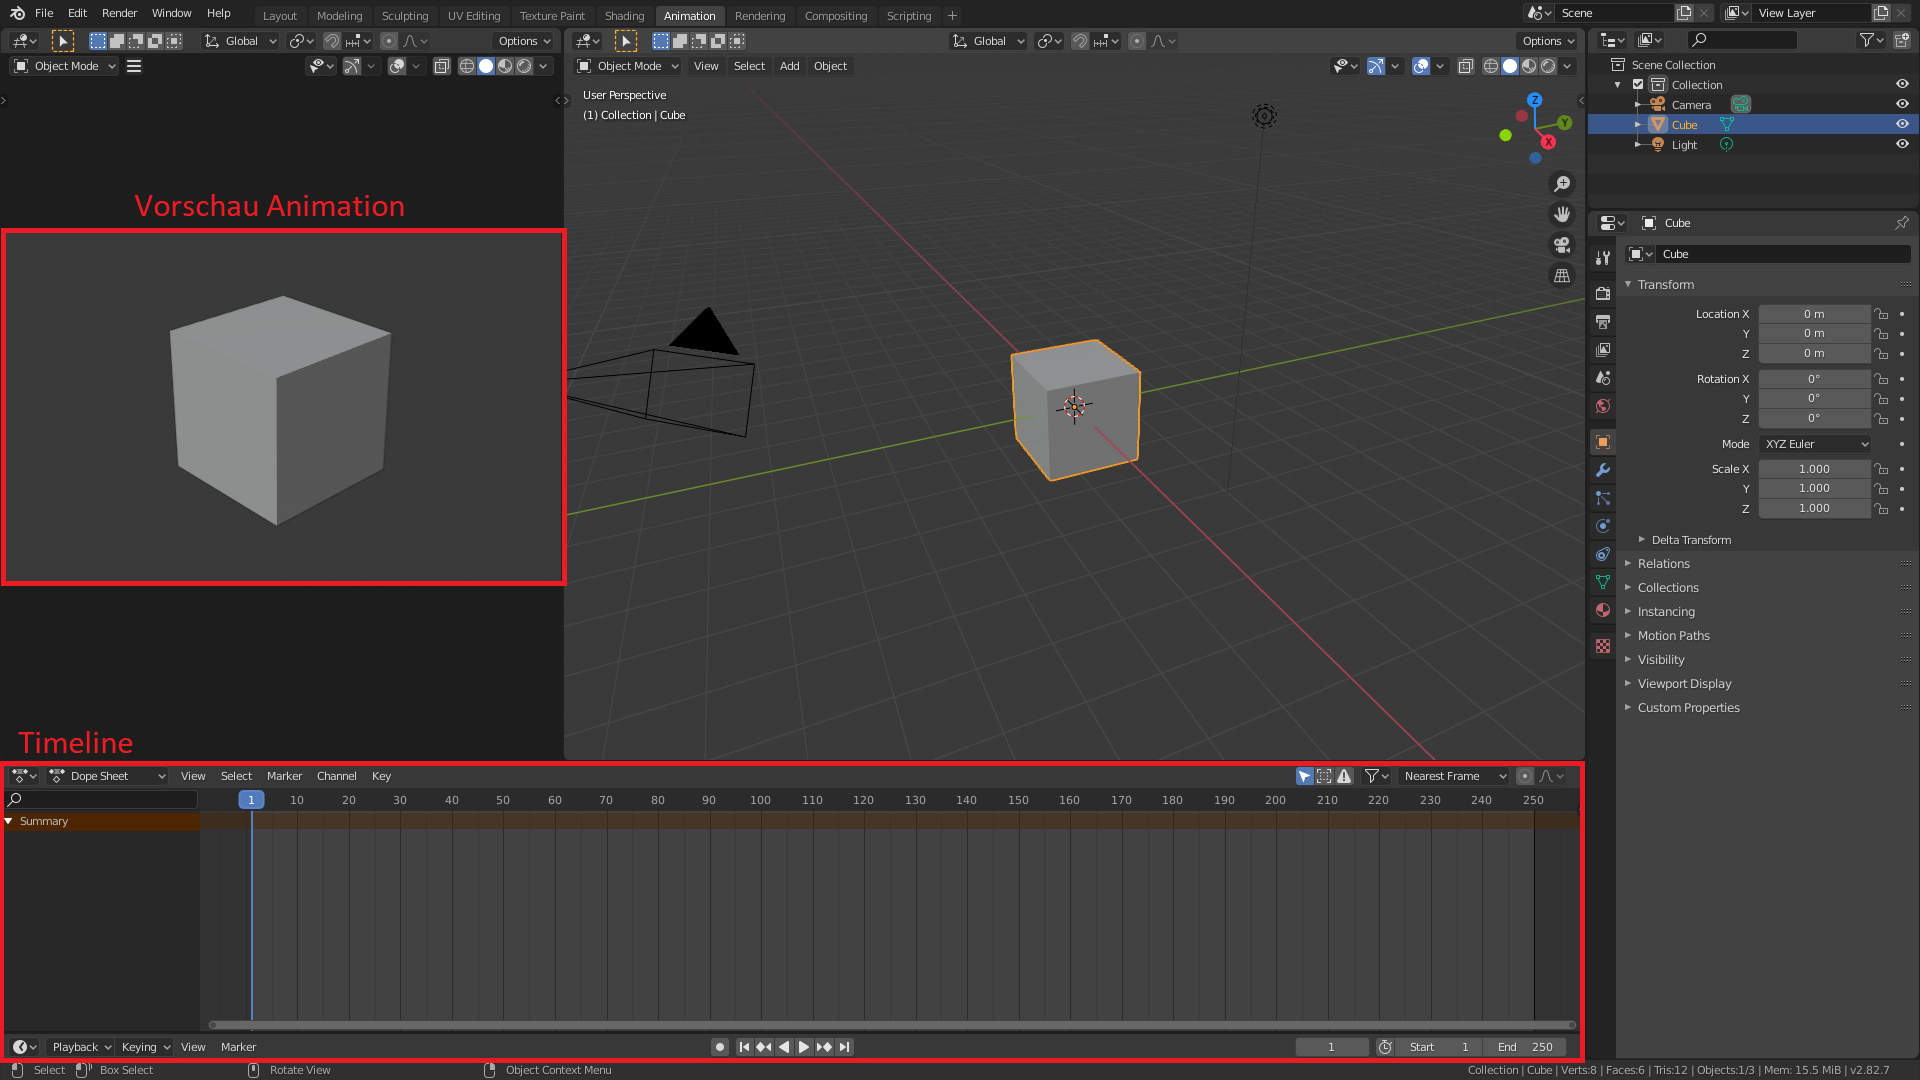Jump to the first frame of the timeline
1920x1080 pixels.
coord(744,1047)
